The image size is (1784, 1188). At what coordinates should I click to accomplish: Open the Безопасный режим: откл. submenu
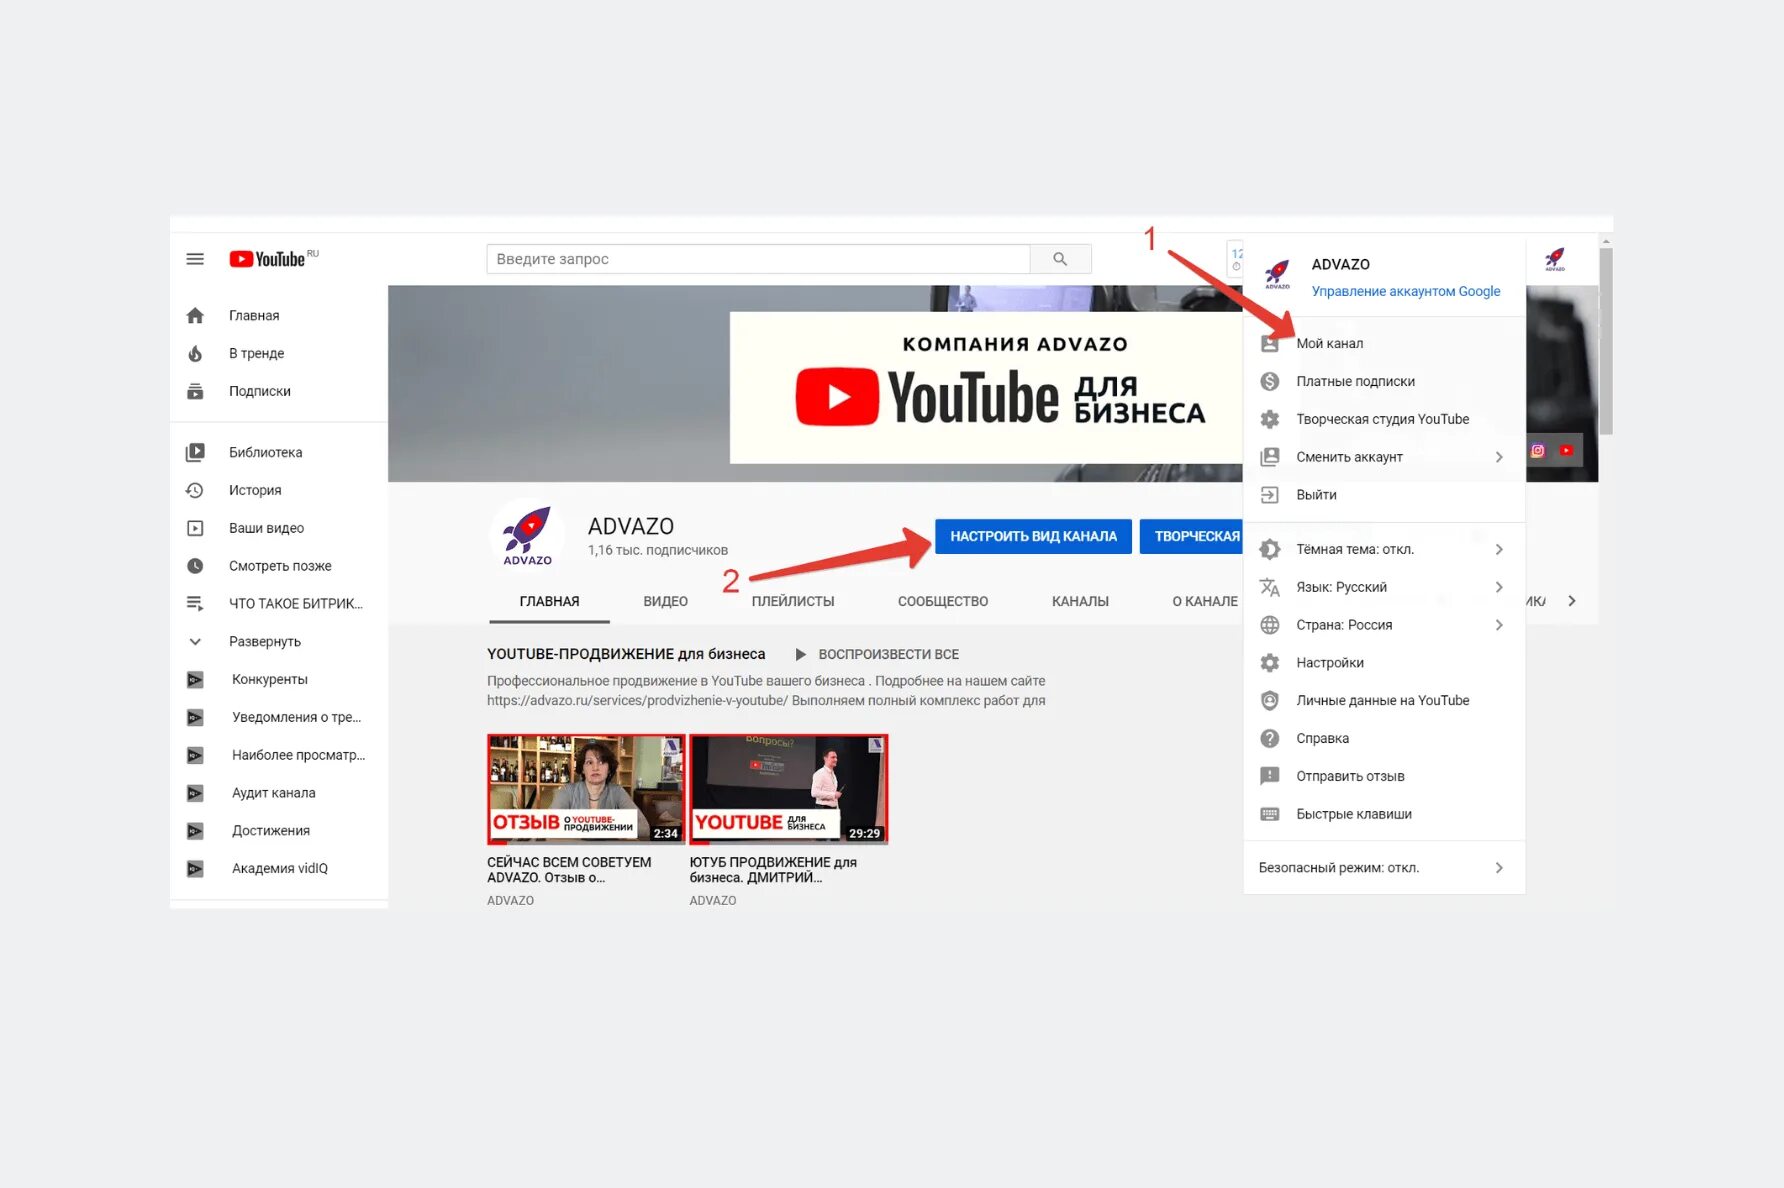(x=1499, y=868)
